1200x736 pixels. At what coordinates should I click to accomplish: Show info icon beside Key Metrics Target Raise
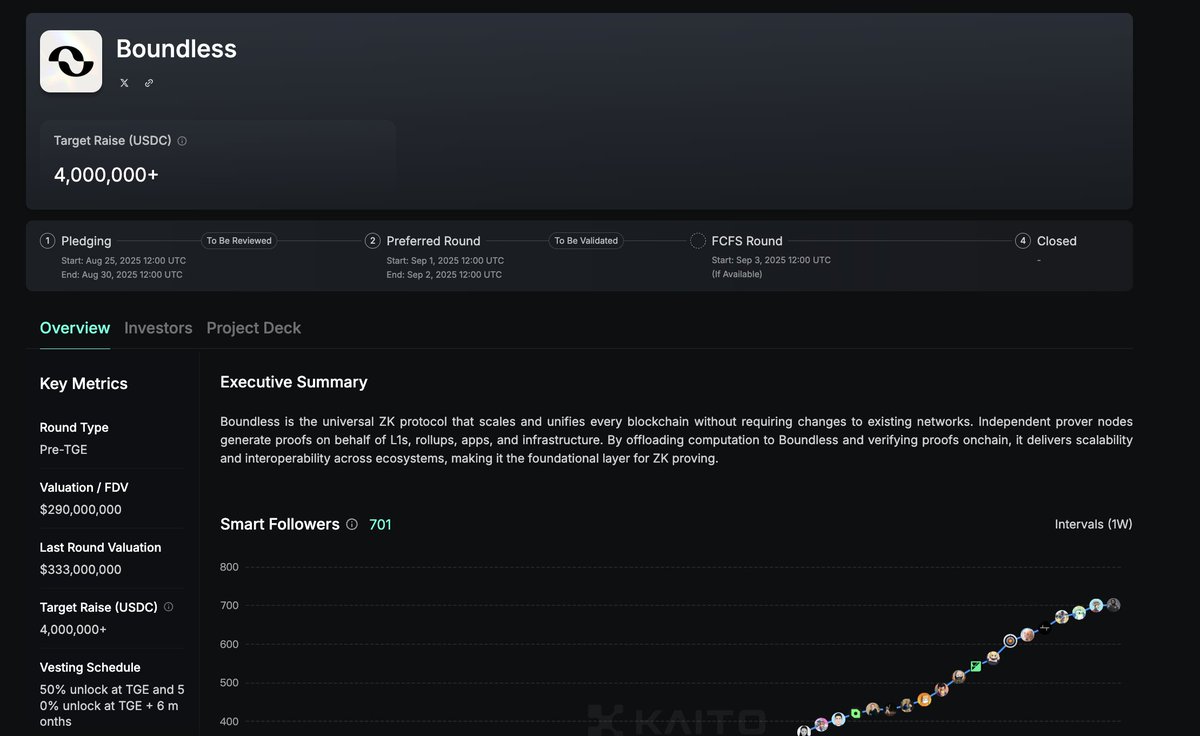point(168,607)
